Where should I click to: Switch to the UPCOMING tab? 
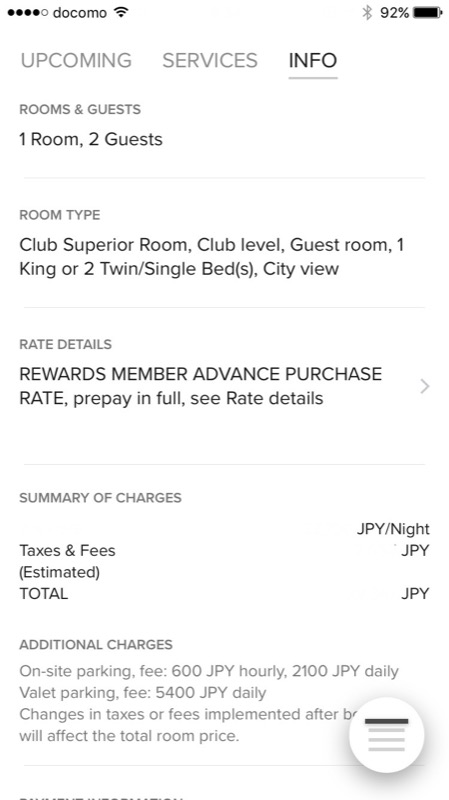coord(76,60)
